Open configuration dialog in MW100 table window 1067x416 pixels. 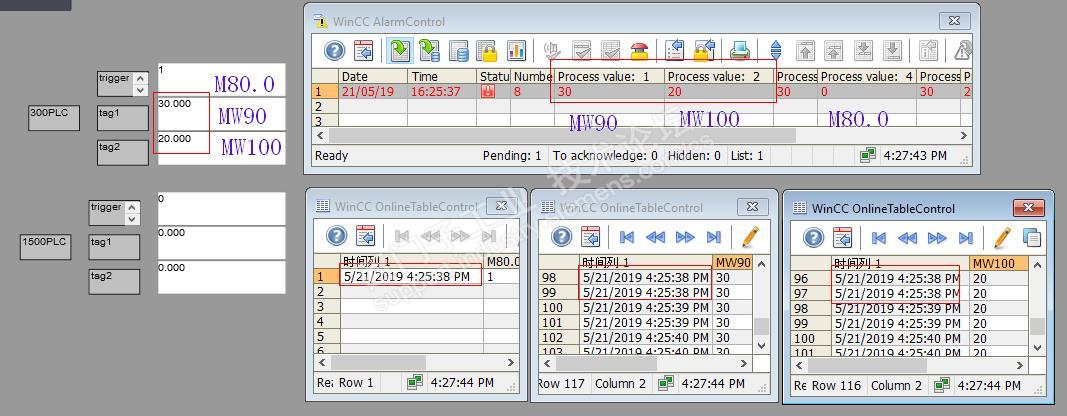coord(843,238)
